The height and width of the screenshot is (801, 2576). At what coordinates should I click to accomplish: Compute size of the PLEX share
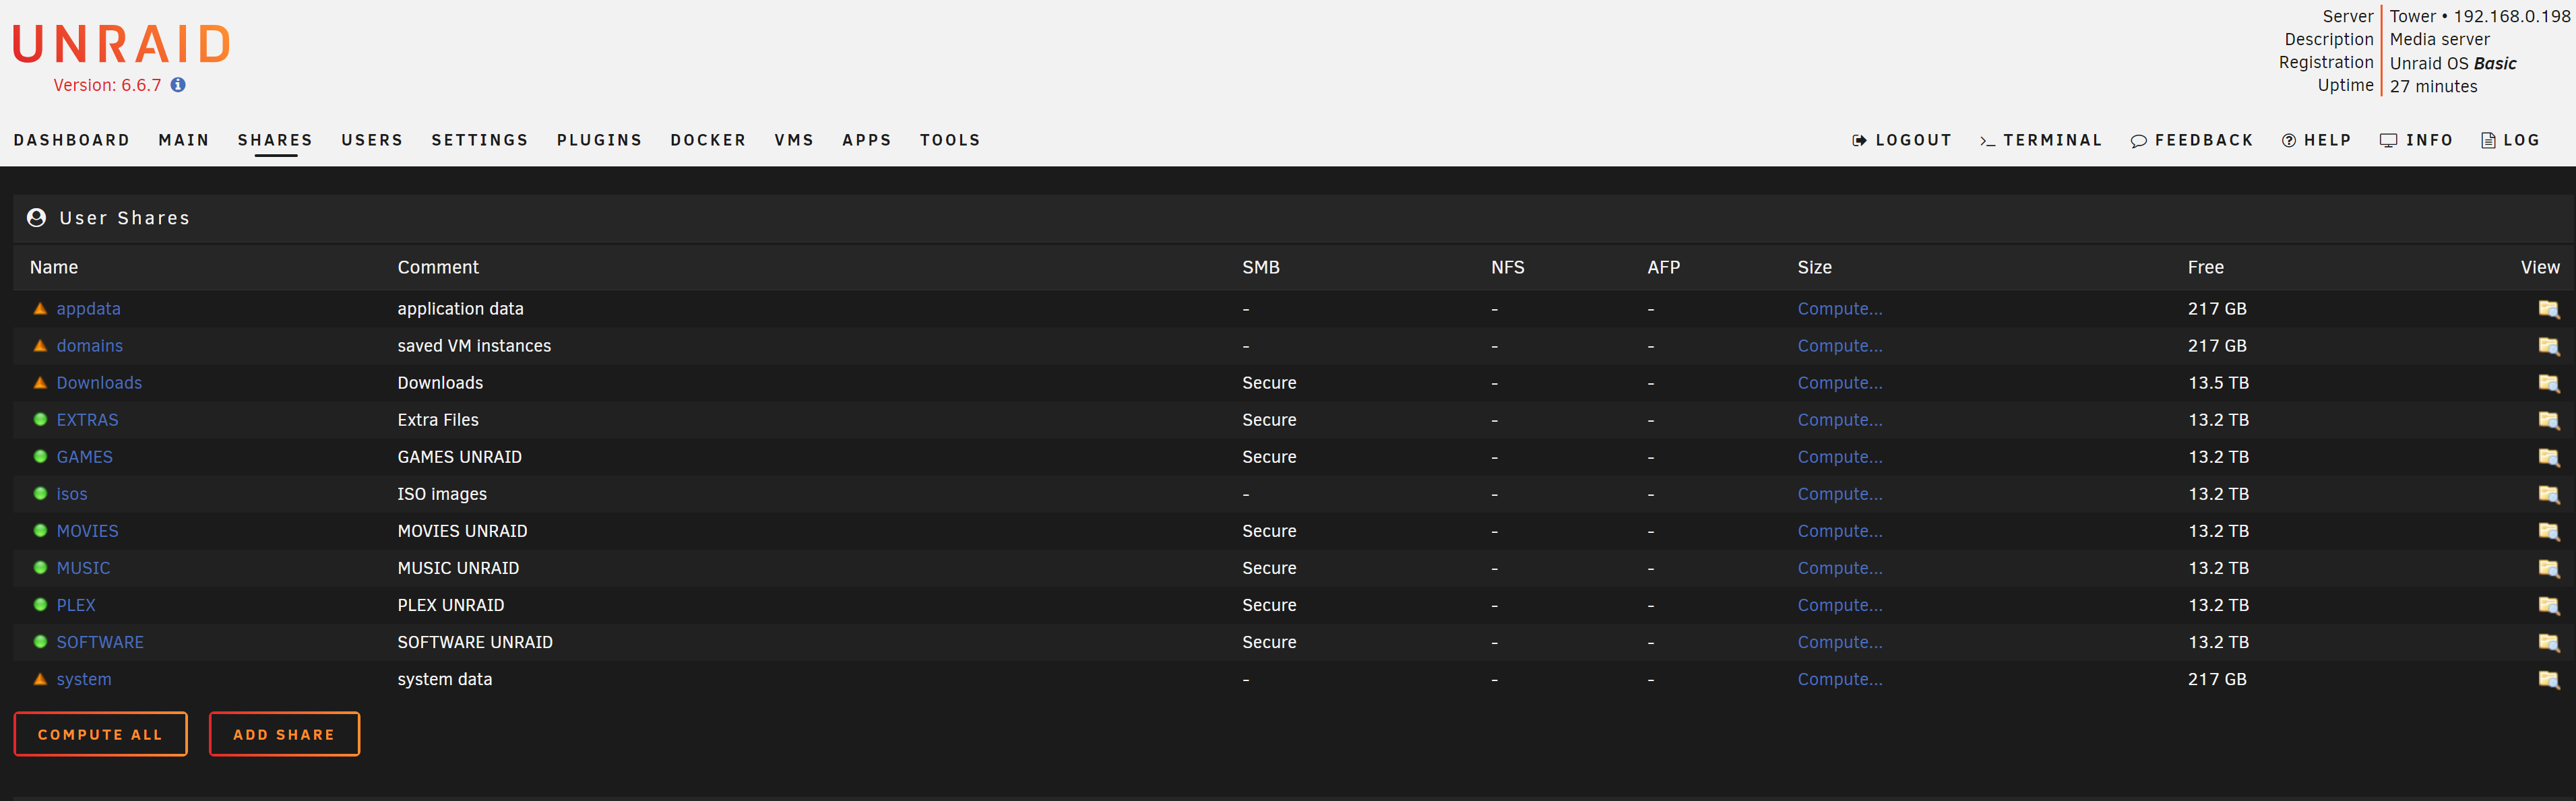(x=1839, y=605)
